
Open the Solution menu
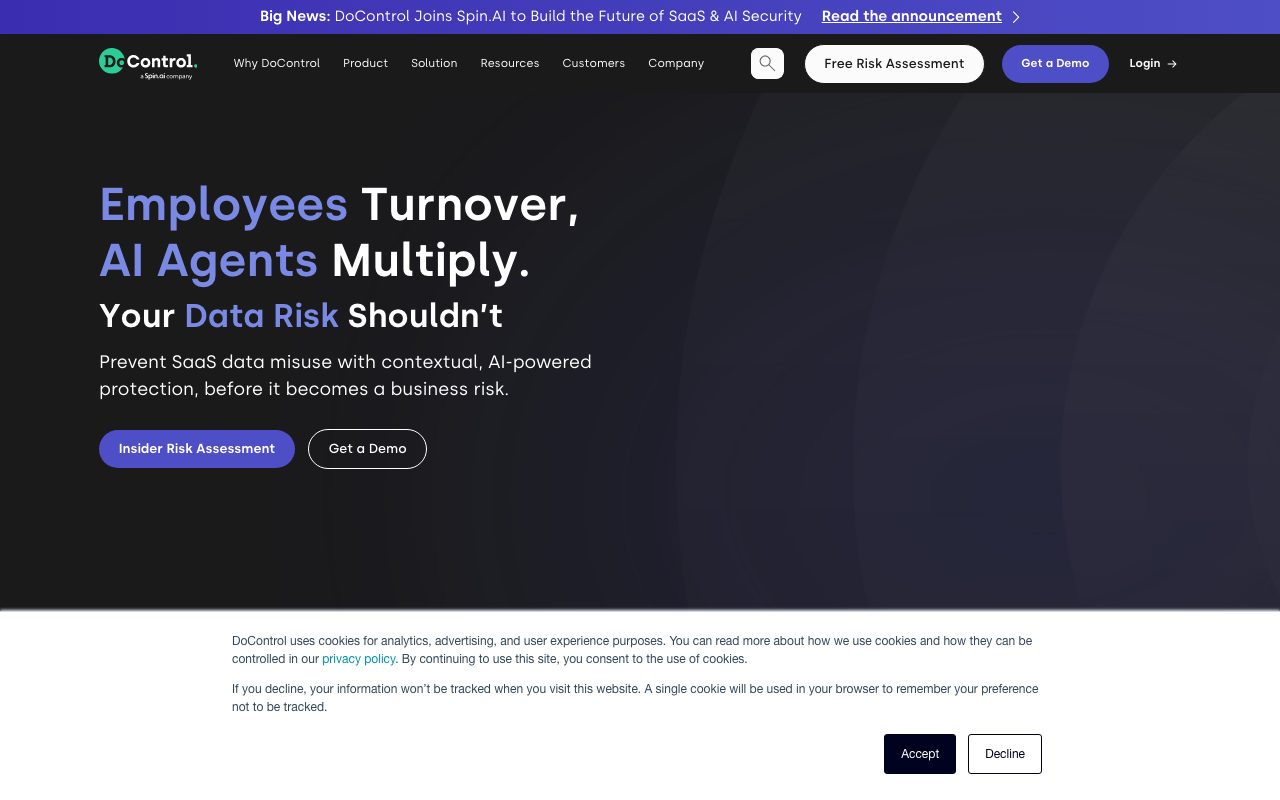[434, 63]
